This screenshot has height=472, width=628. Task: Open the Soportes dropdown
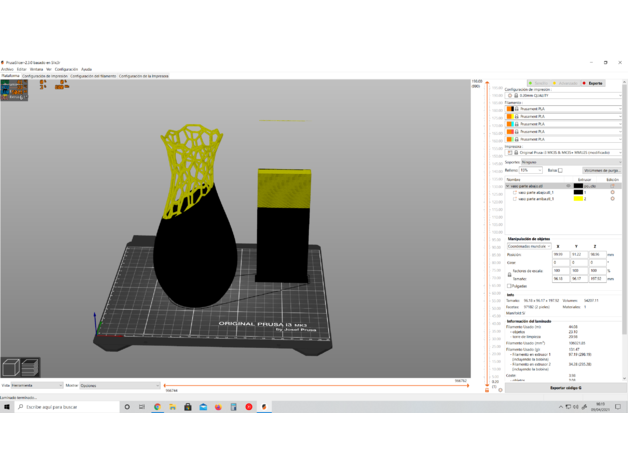[570, 162]
